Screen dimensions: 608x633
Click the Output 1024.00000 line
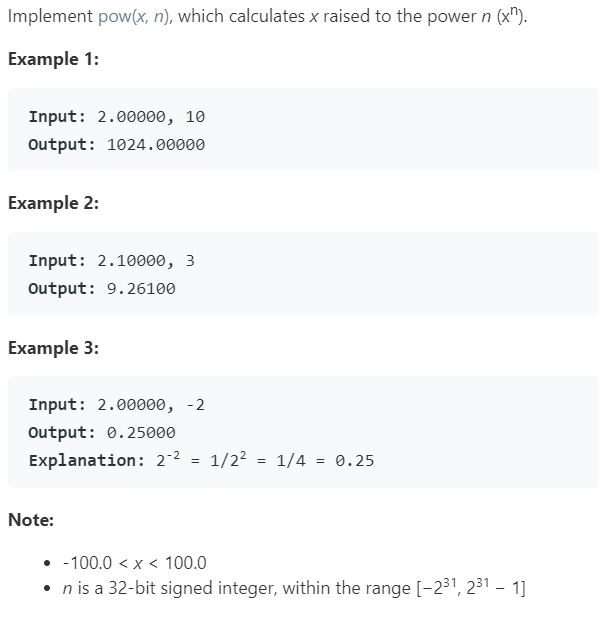(x=117, y=145)
